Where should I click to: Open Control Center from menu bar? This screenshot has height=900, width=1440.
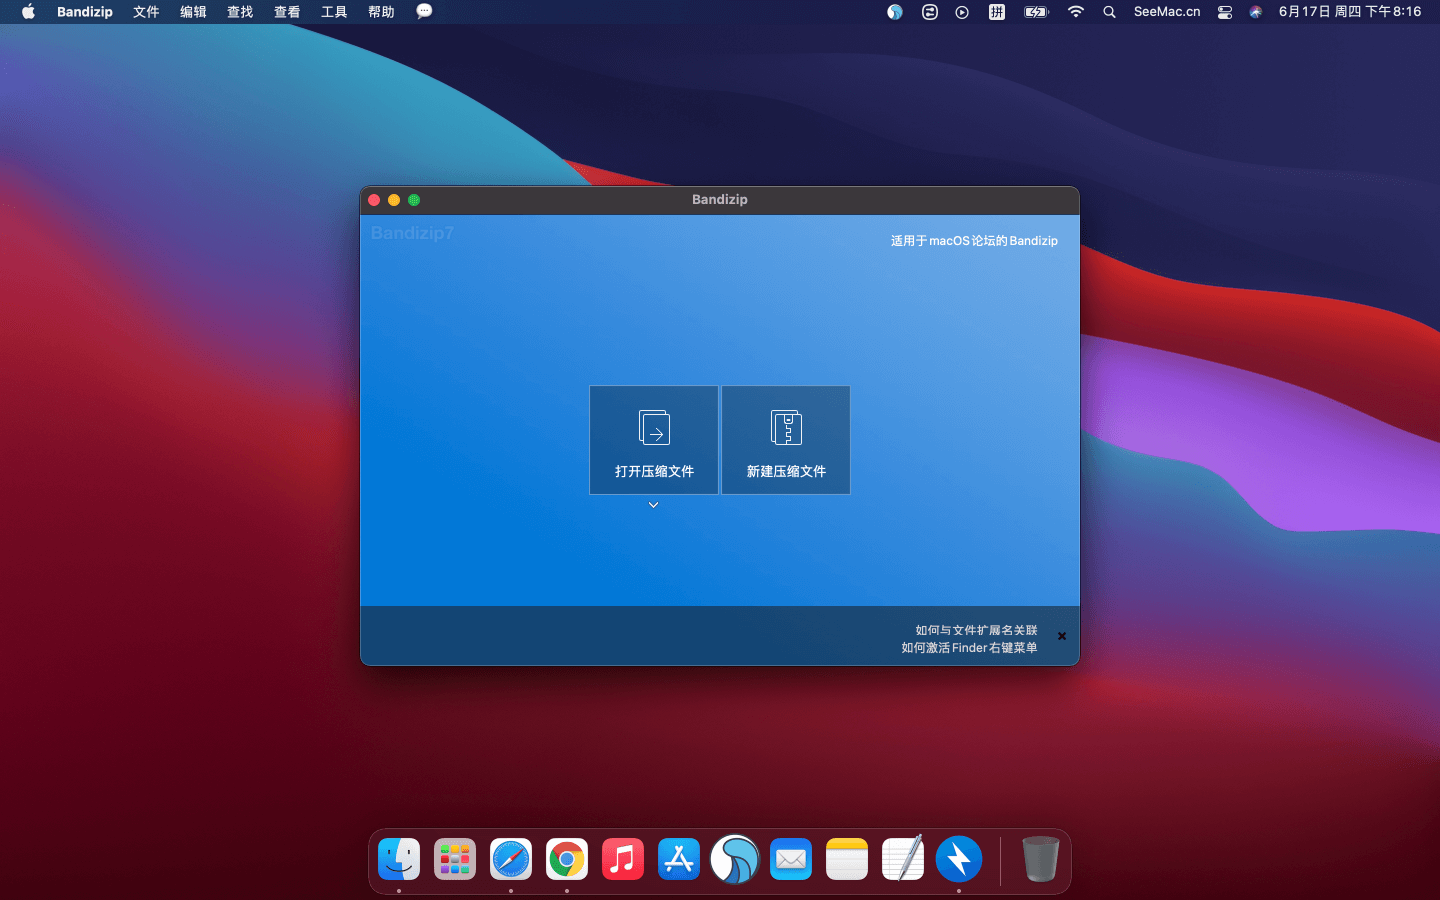tap(1224, 12)
